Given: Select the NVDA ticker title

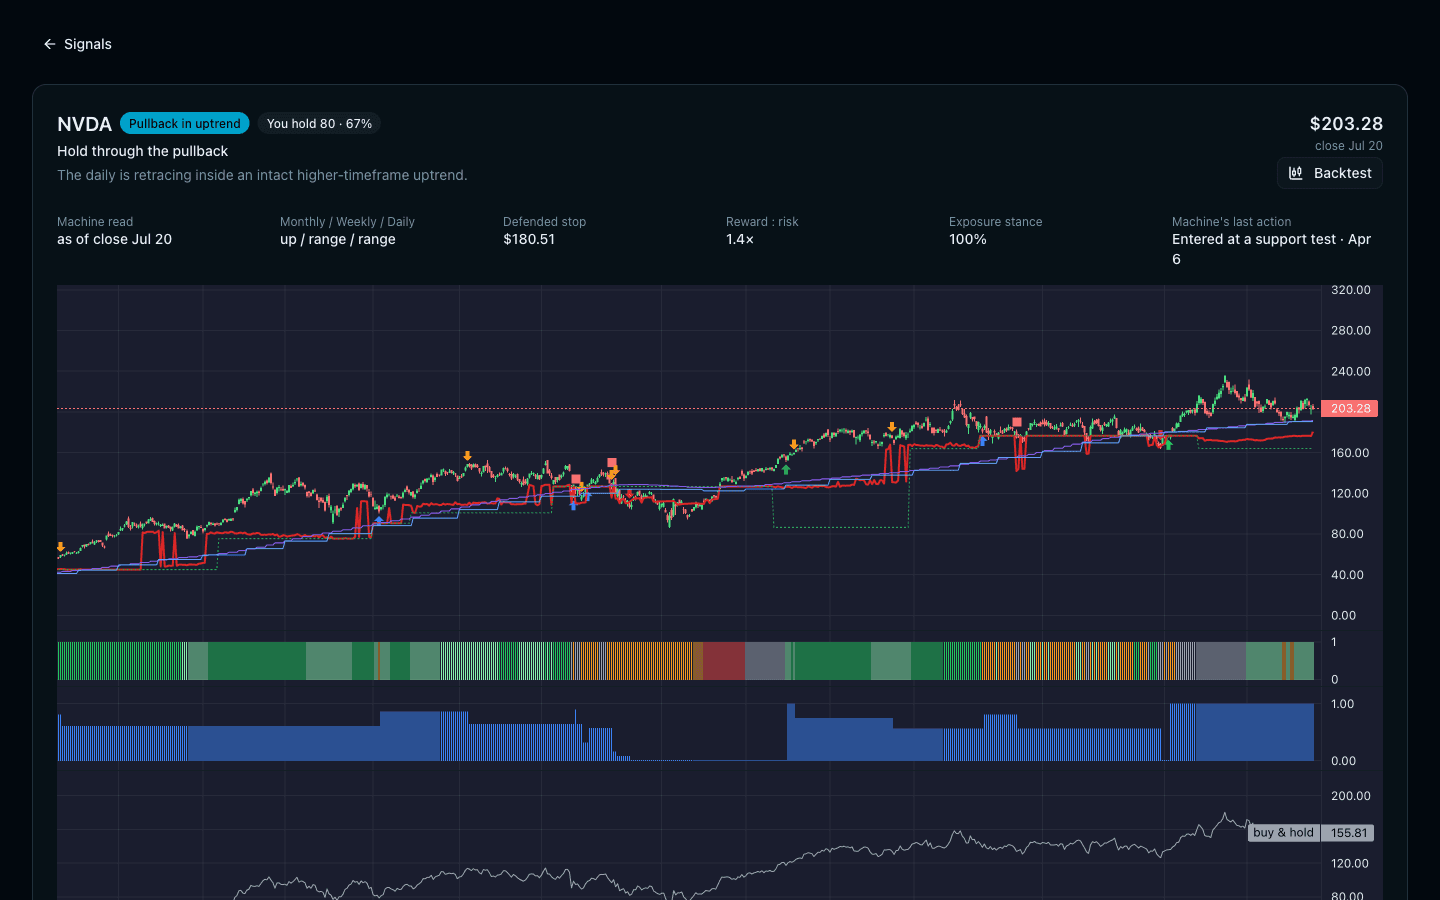Looking at the screenshot, I should (x=84, y=124).
